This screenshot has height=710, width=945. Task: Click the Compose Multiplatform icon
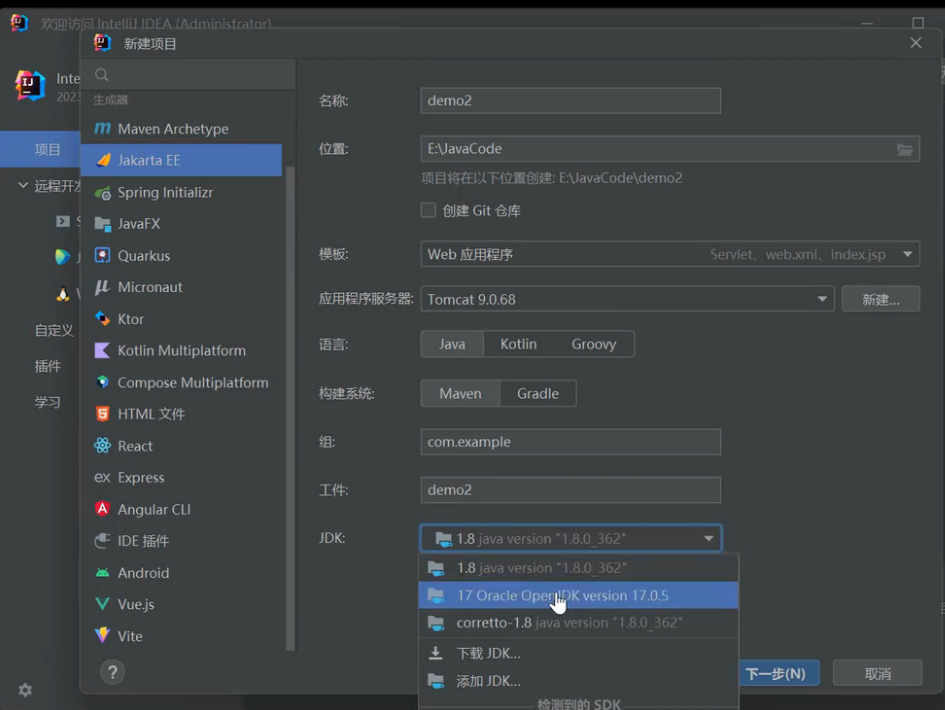[102, 382]
